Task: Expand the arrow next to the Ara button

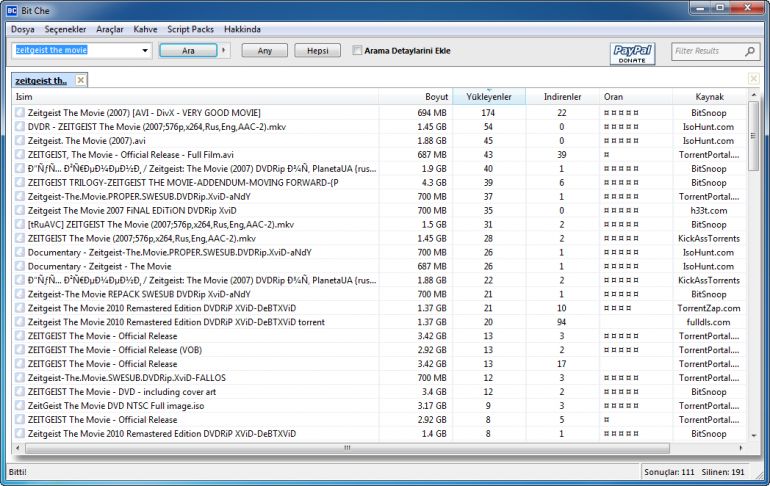Action: coord(223,50)
